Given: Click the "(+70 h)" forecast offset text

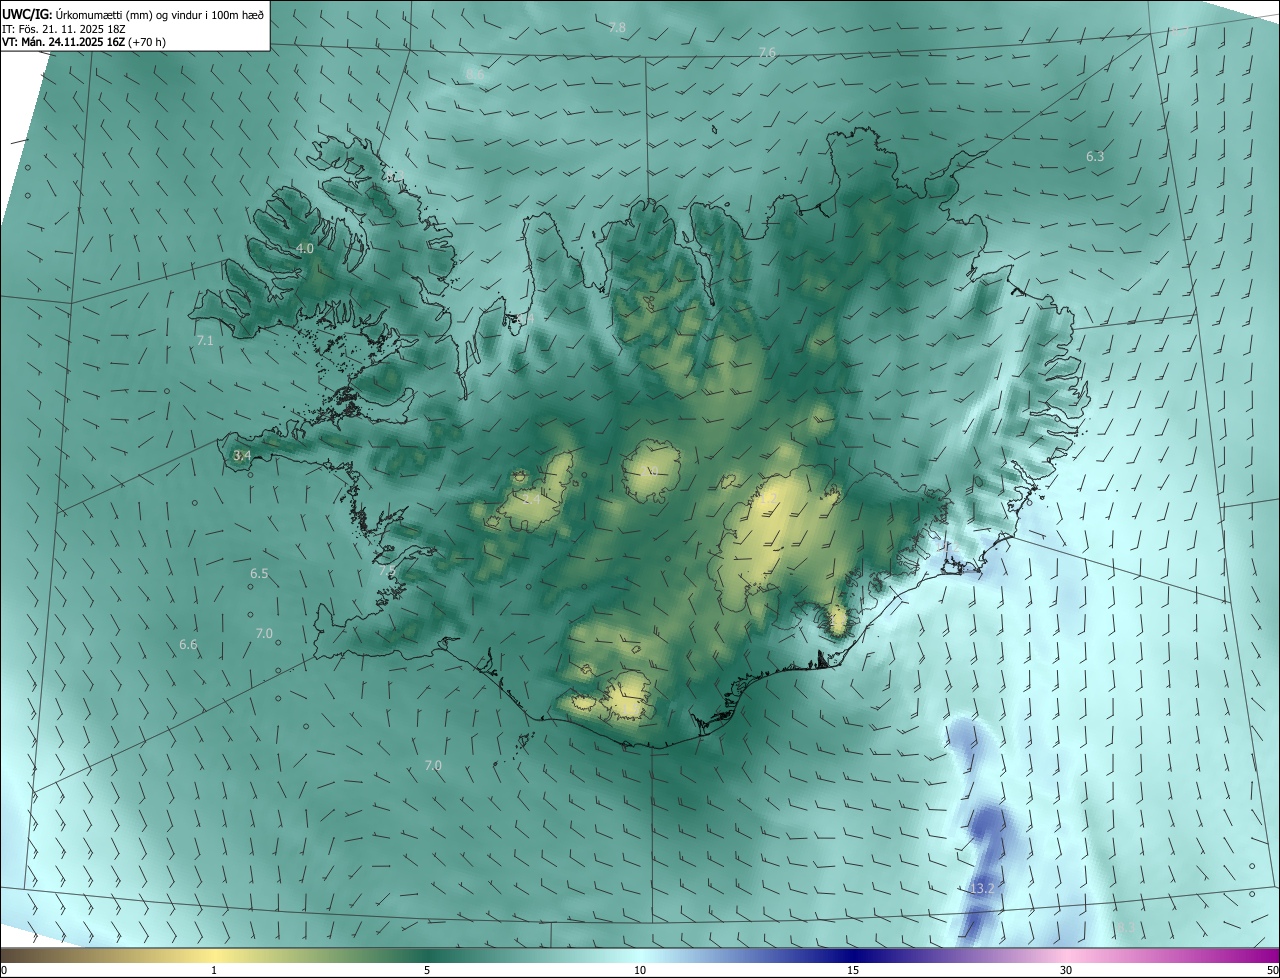Looking at the screenshot, I should tap(146, 42).
